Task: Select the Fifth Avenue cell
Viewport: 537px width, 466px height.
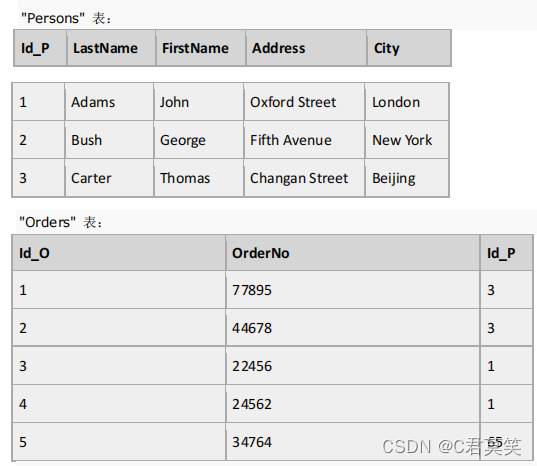Action: [x=304, y=140]
